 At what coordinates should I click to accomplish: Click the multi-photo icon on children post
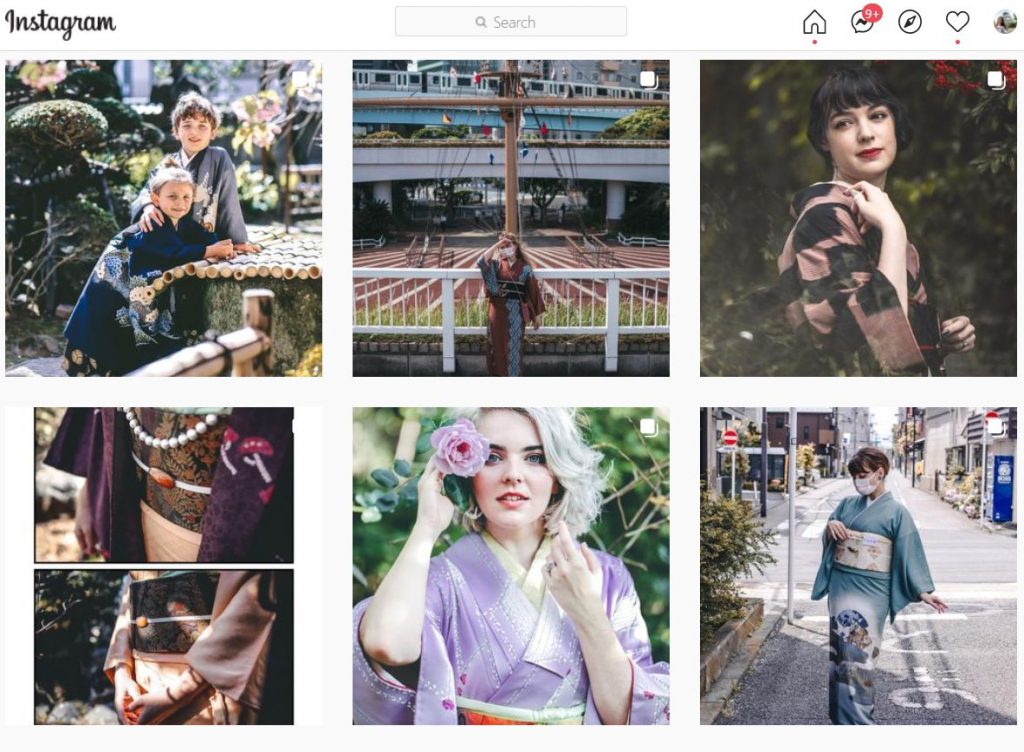coord(300,80)
